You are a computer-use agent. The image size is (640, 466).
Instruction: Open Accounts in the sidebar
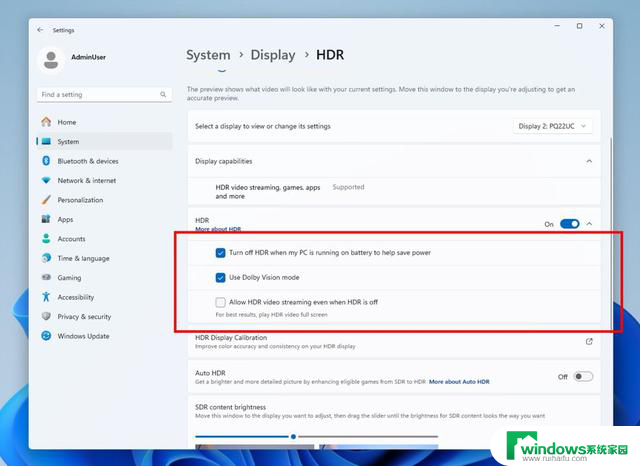104,239
